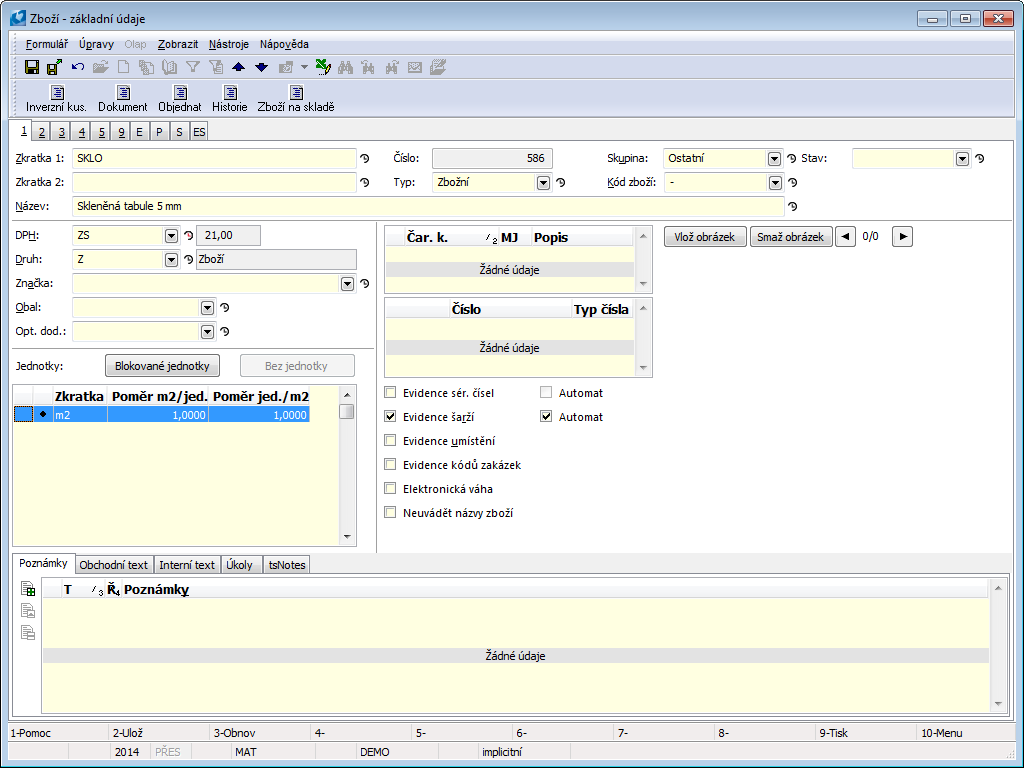Expand the Typ combo box
This screenshot has height=768, width=1024.
(543, 183)
